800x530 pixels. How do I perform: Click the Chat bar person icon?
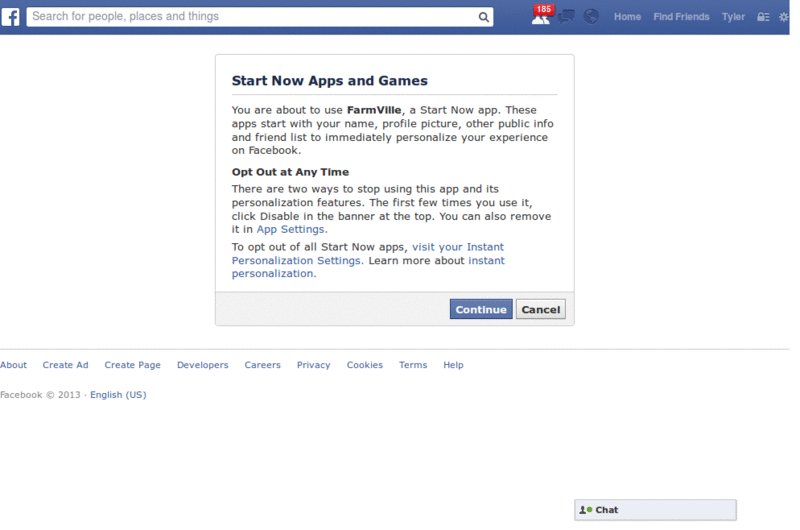(x=585, y=510)
